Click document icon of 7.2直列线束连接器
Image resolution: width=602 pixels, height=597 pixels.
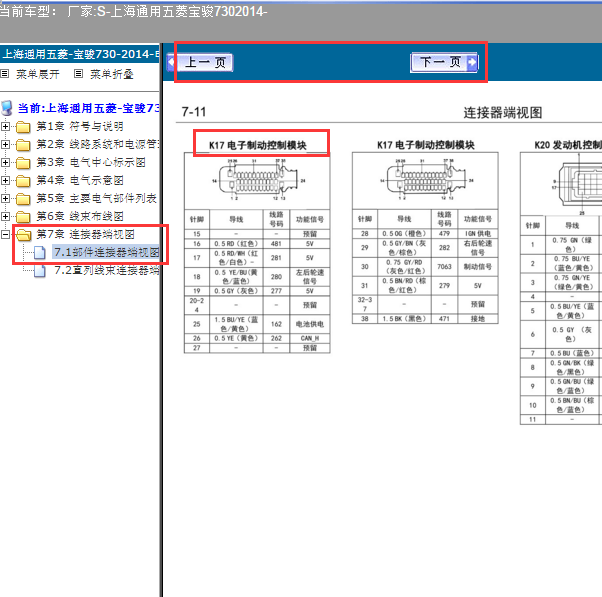point(40,271)
